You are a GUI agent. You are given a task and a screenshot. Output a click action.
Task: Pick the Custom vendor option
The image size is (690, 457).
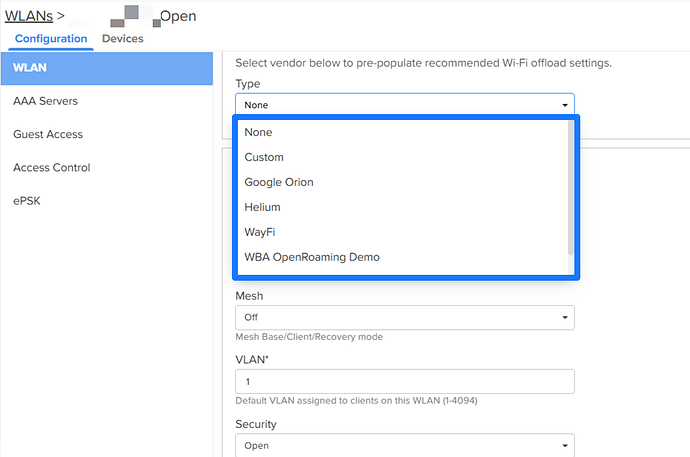click(x=264, y=157)
